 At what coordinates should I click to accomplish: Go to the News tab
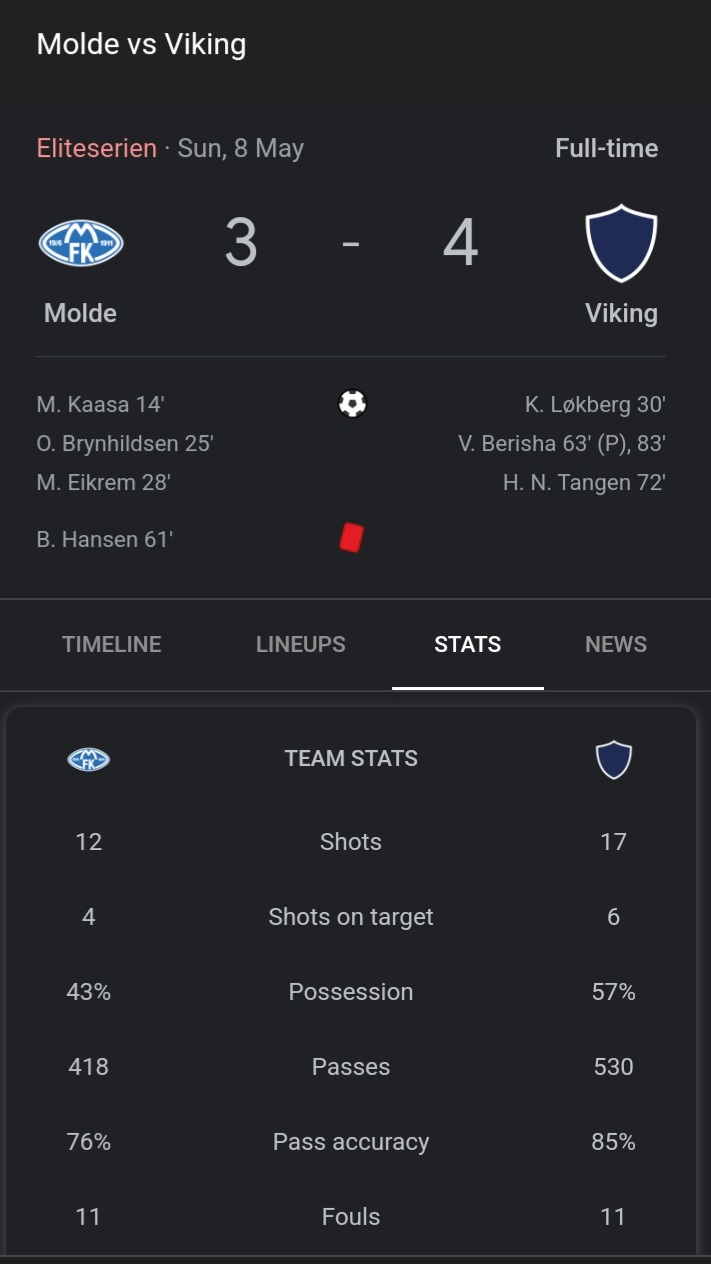pyautogui.click(x=616, y=644)
